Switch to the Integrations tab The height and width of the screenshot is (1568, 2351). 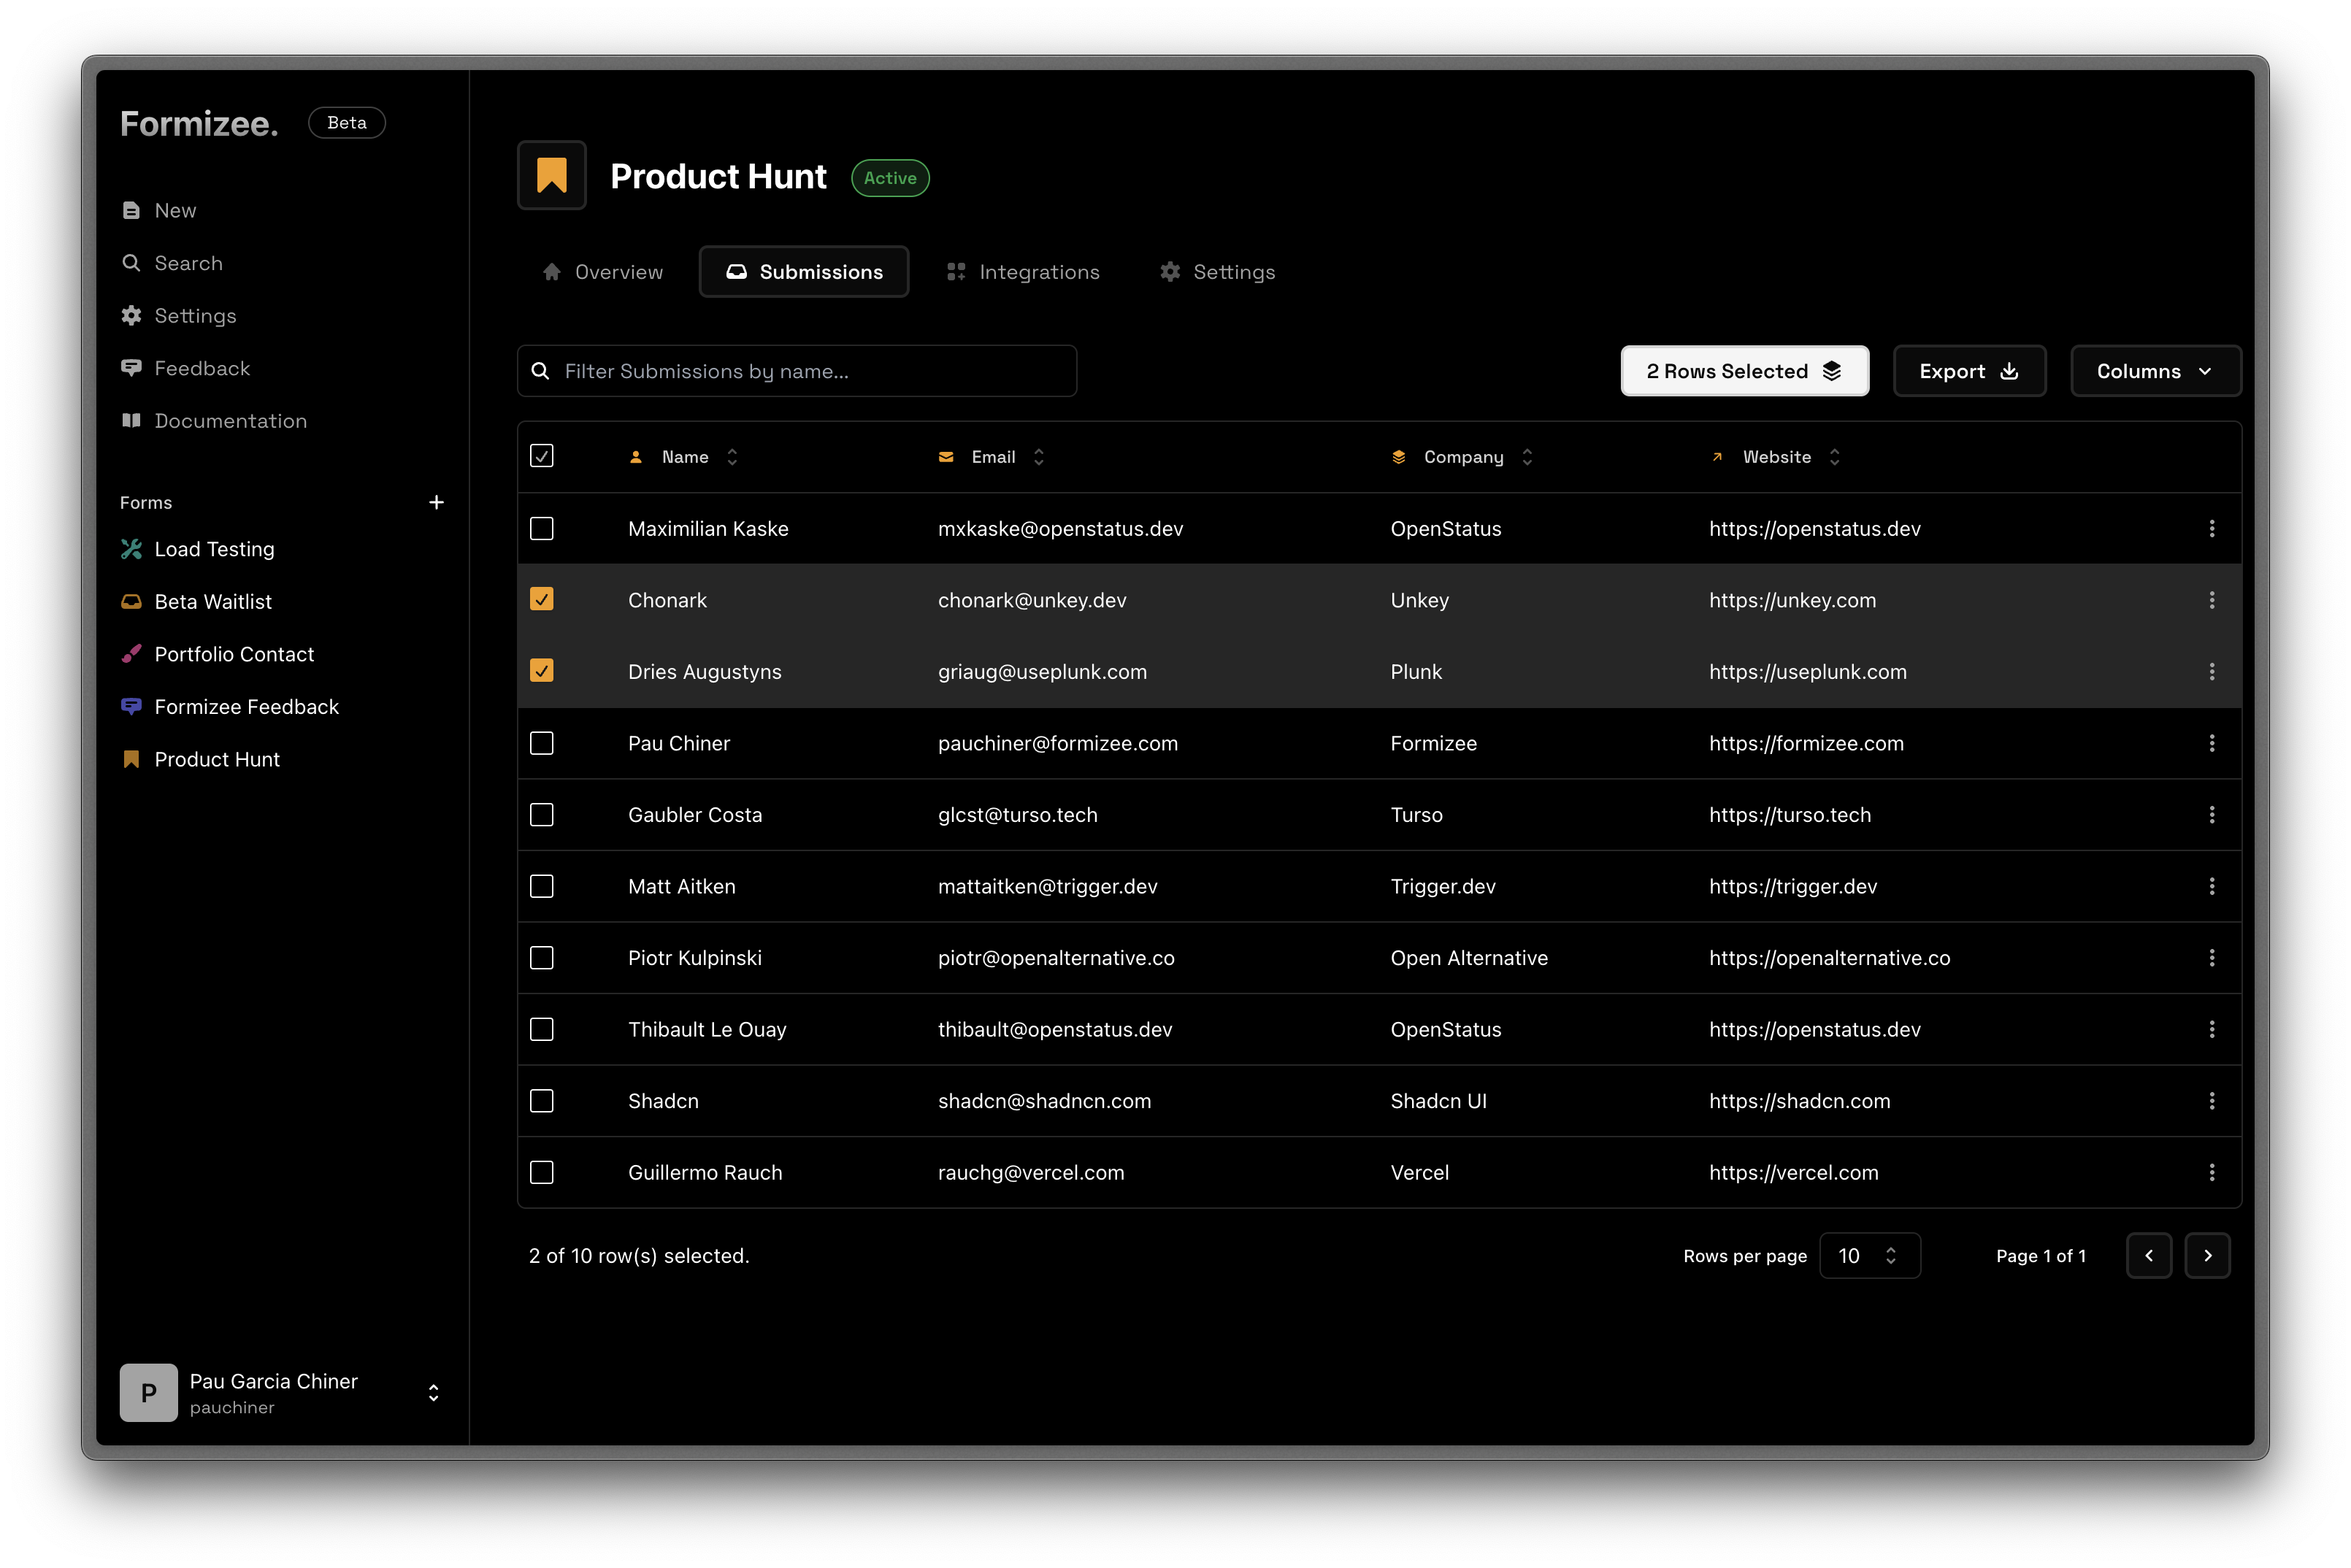(x=1023, y=272)
